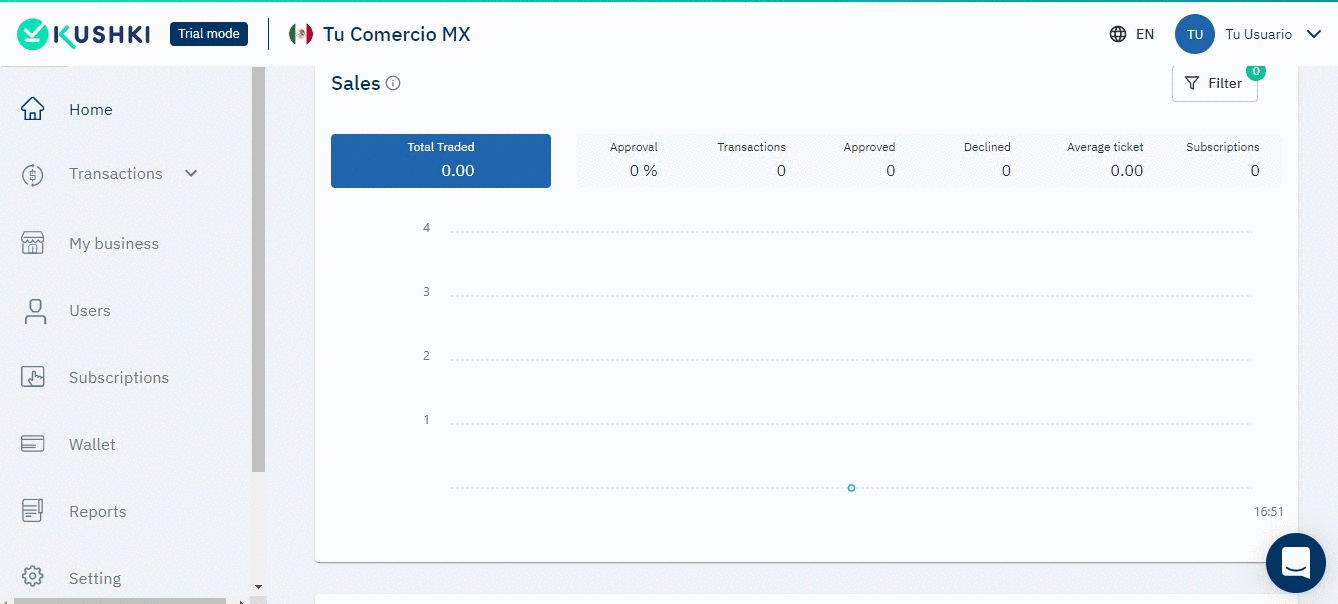Click the Users person icon
Screen dimensions: 1338x604
(x=35, y=311)
